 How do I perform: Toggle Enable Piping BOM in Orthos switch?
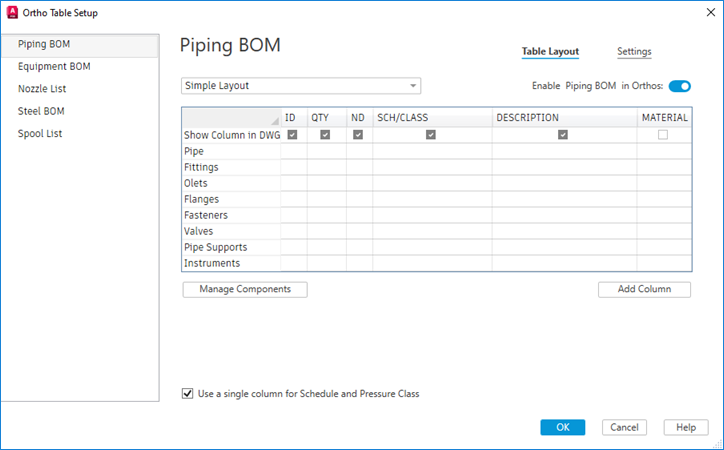click(x=679, y=86)
